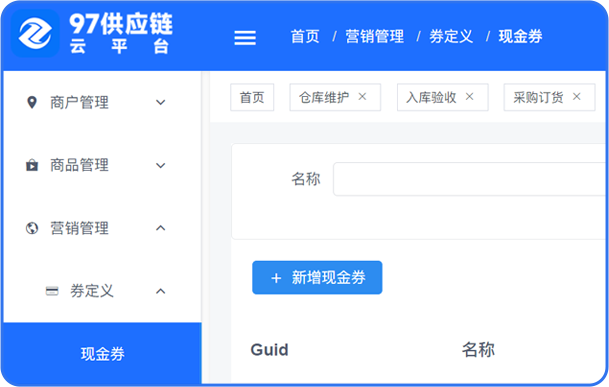Switch to the 采购订货 tab

550,97
